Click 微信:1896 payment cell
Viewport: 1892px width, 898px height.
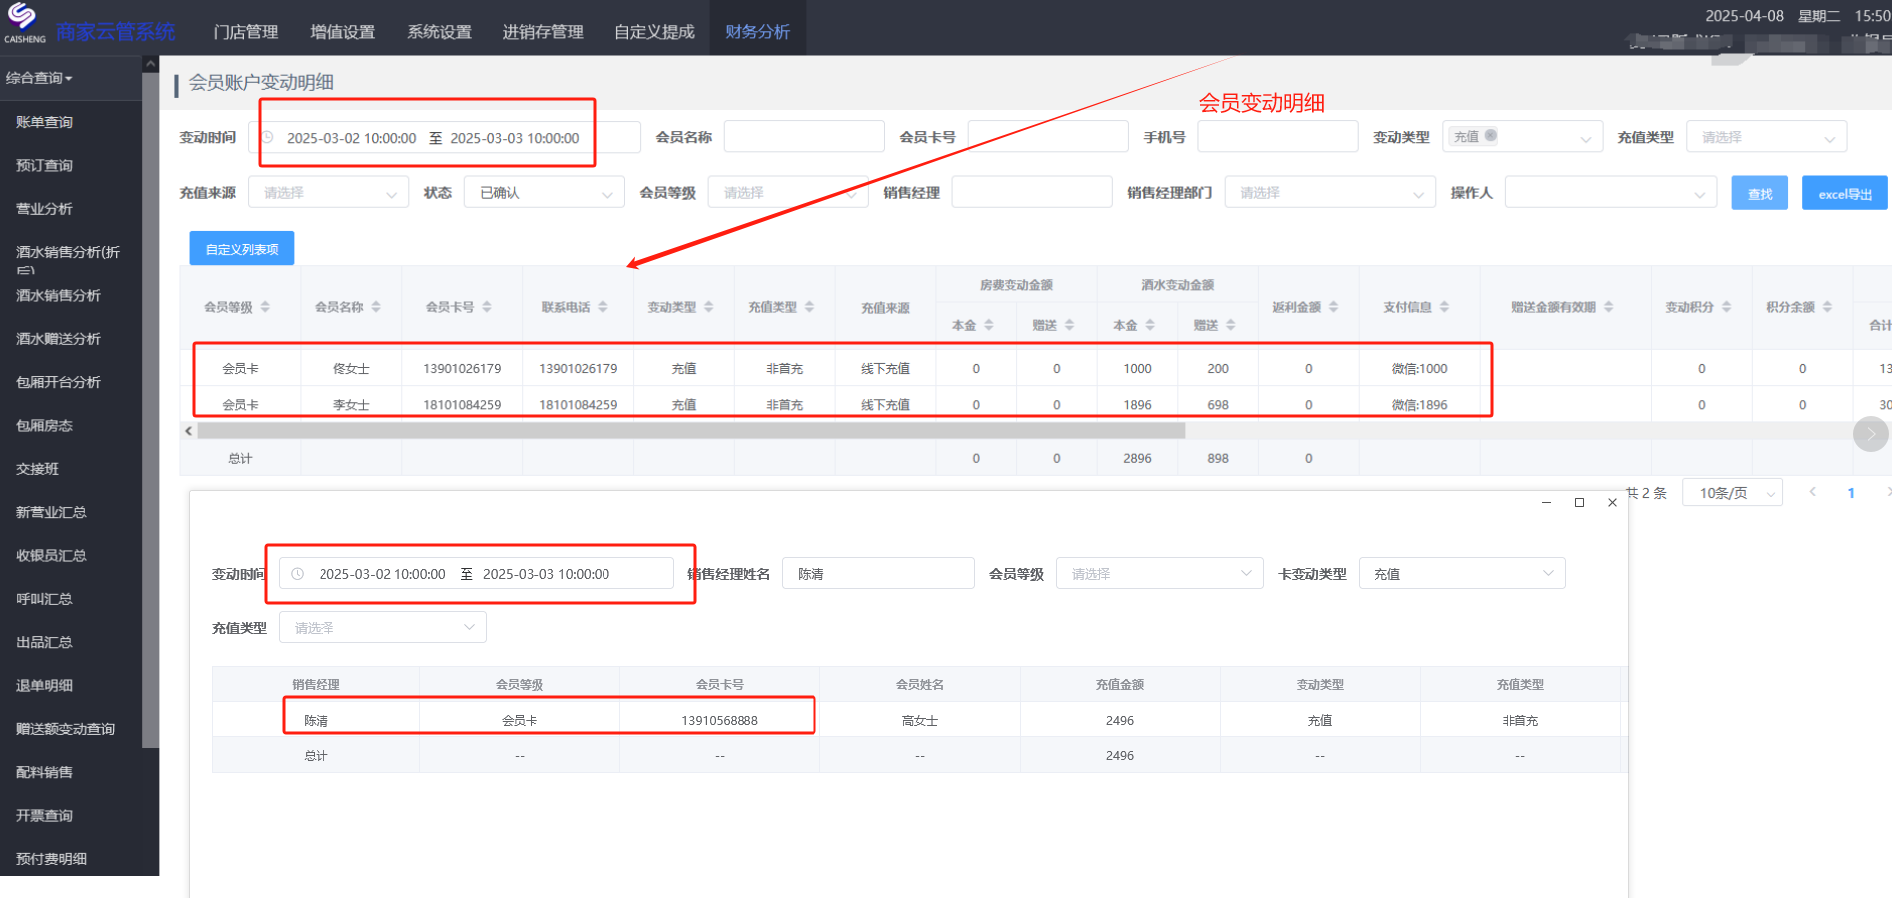coord(1420,405)
